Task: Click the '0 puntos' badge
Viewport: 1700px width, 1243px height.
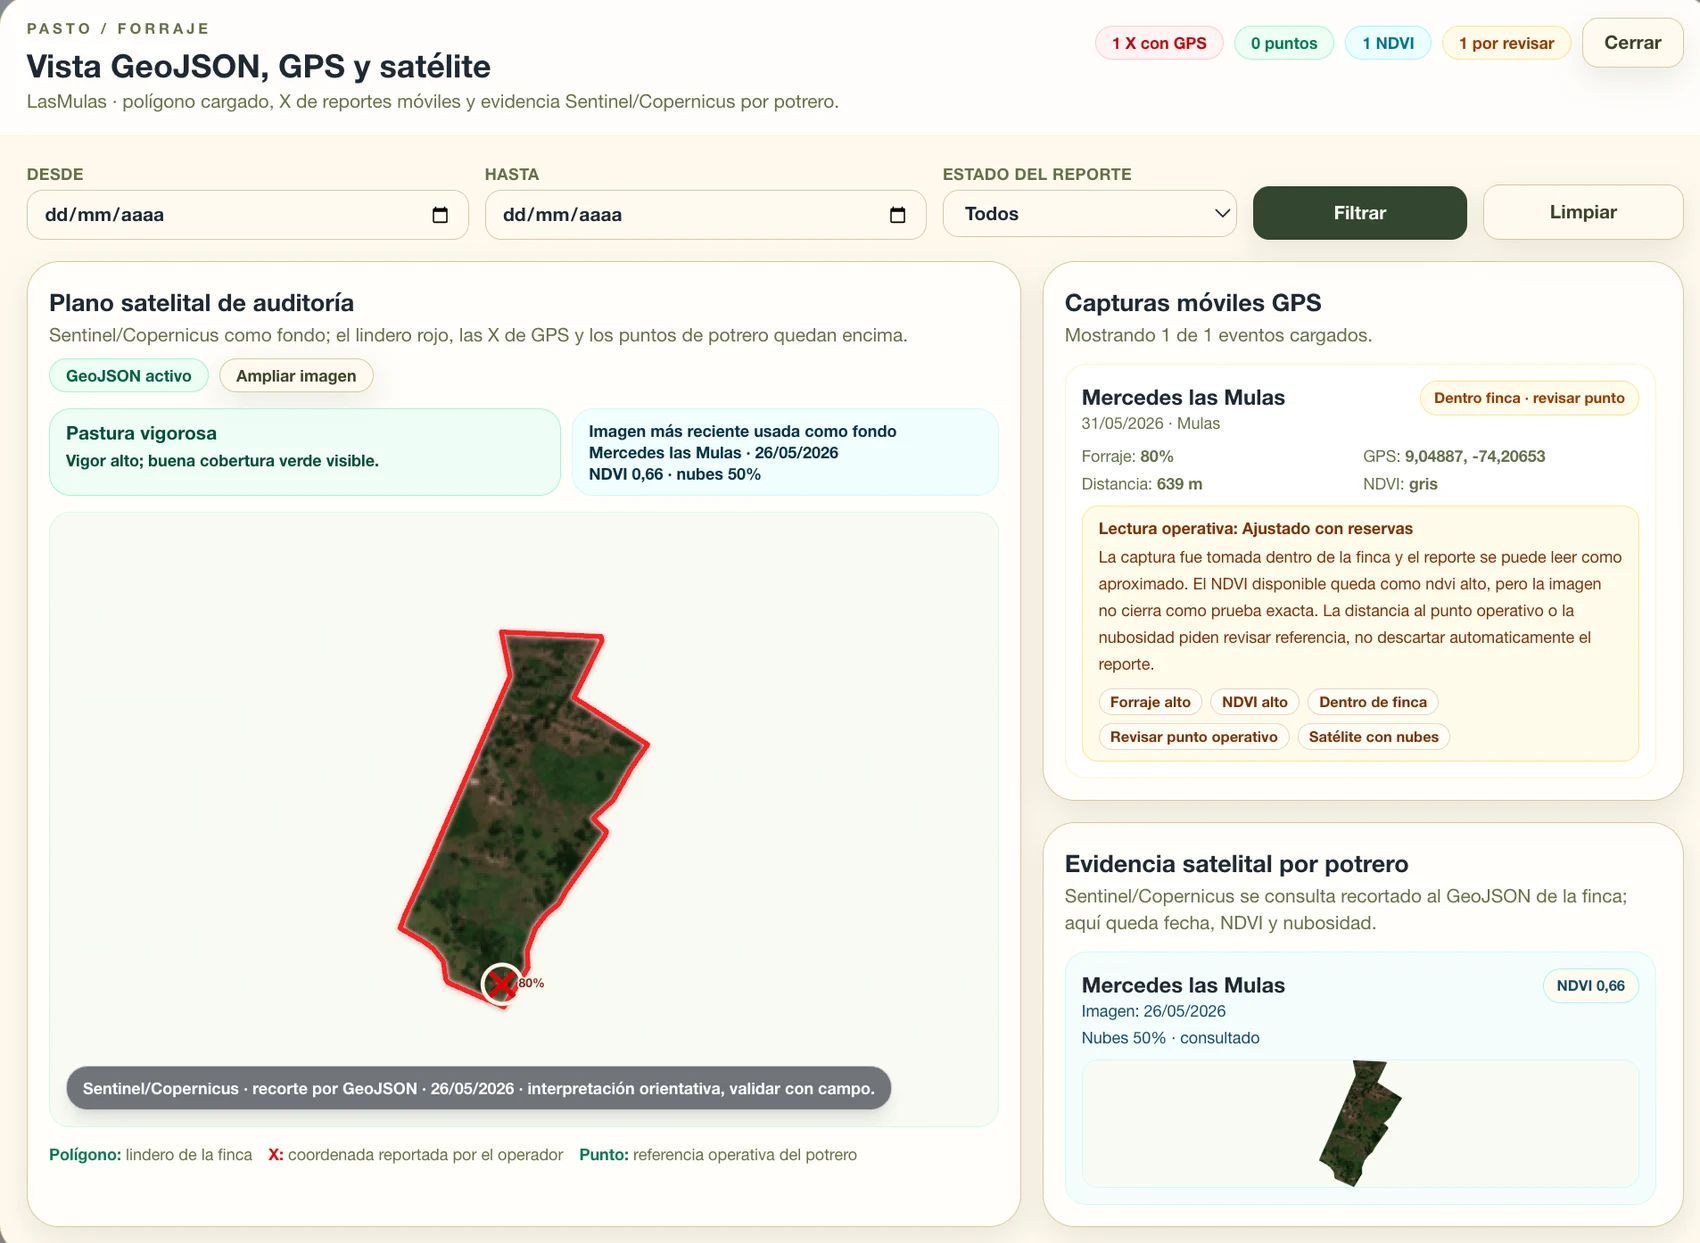Action: click(x=1284, y=43)
